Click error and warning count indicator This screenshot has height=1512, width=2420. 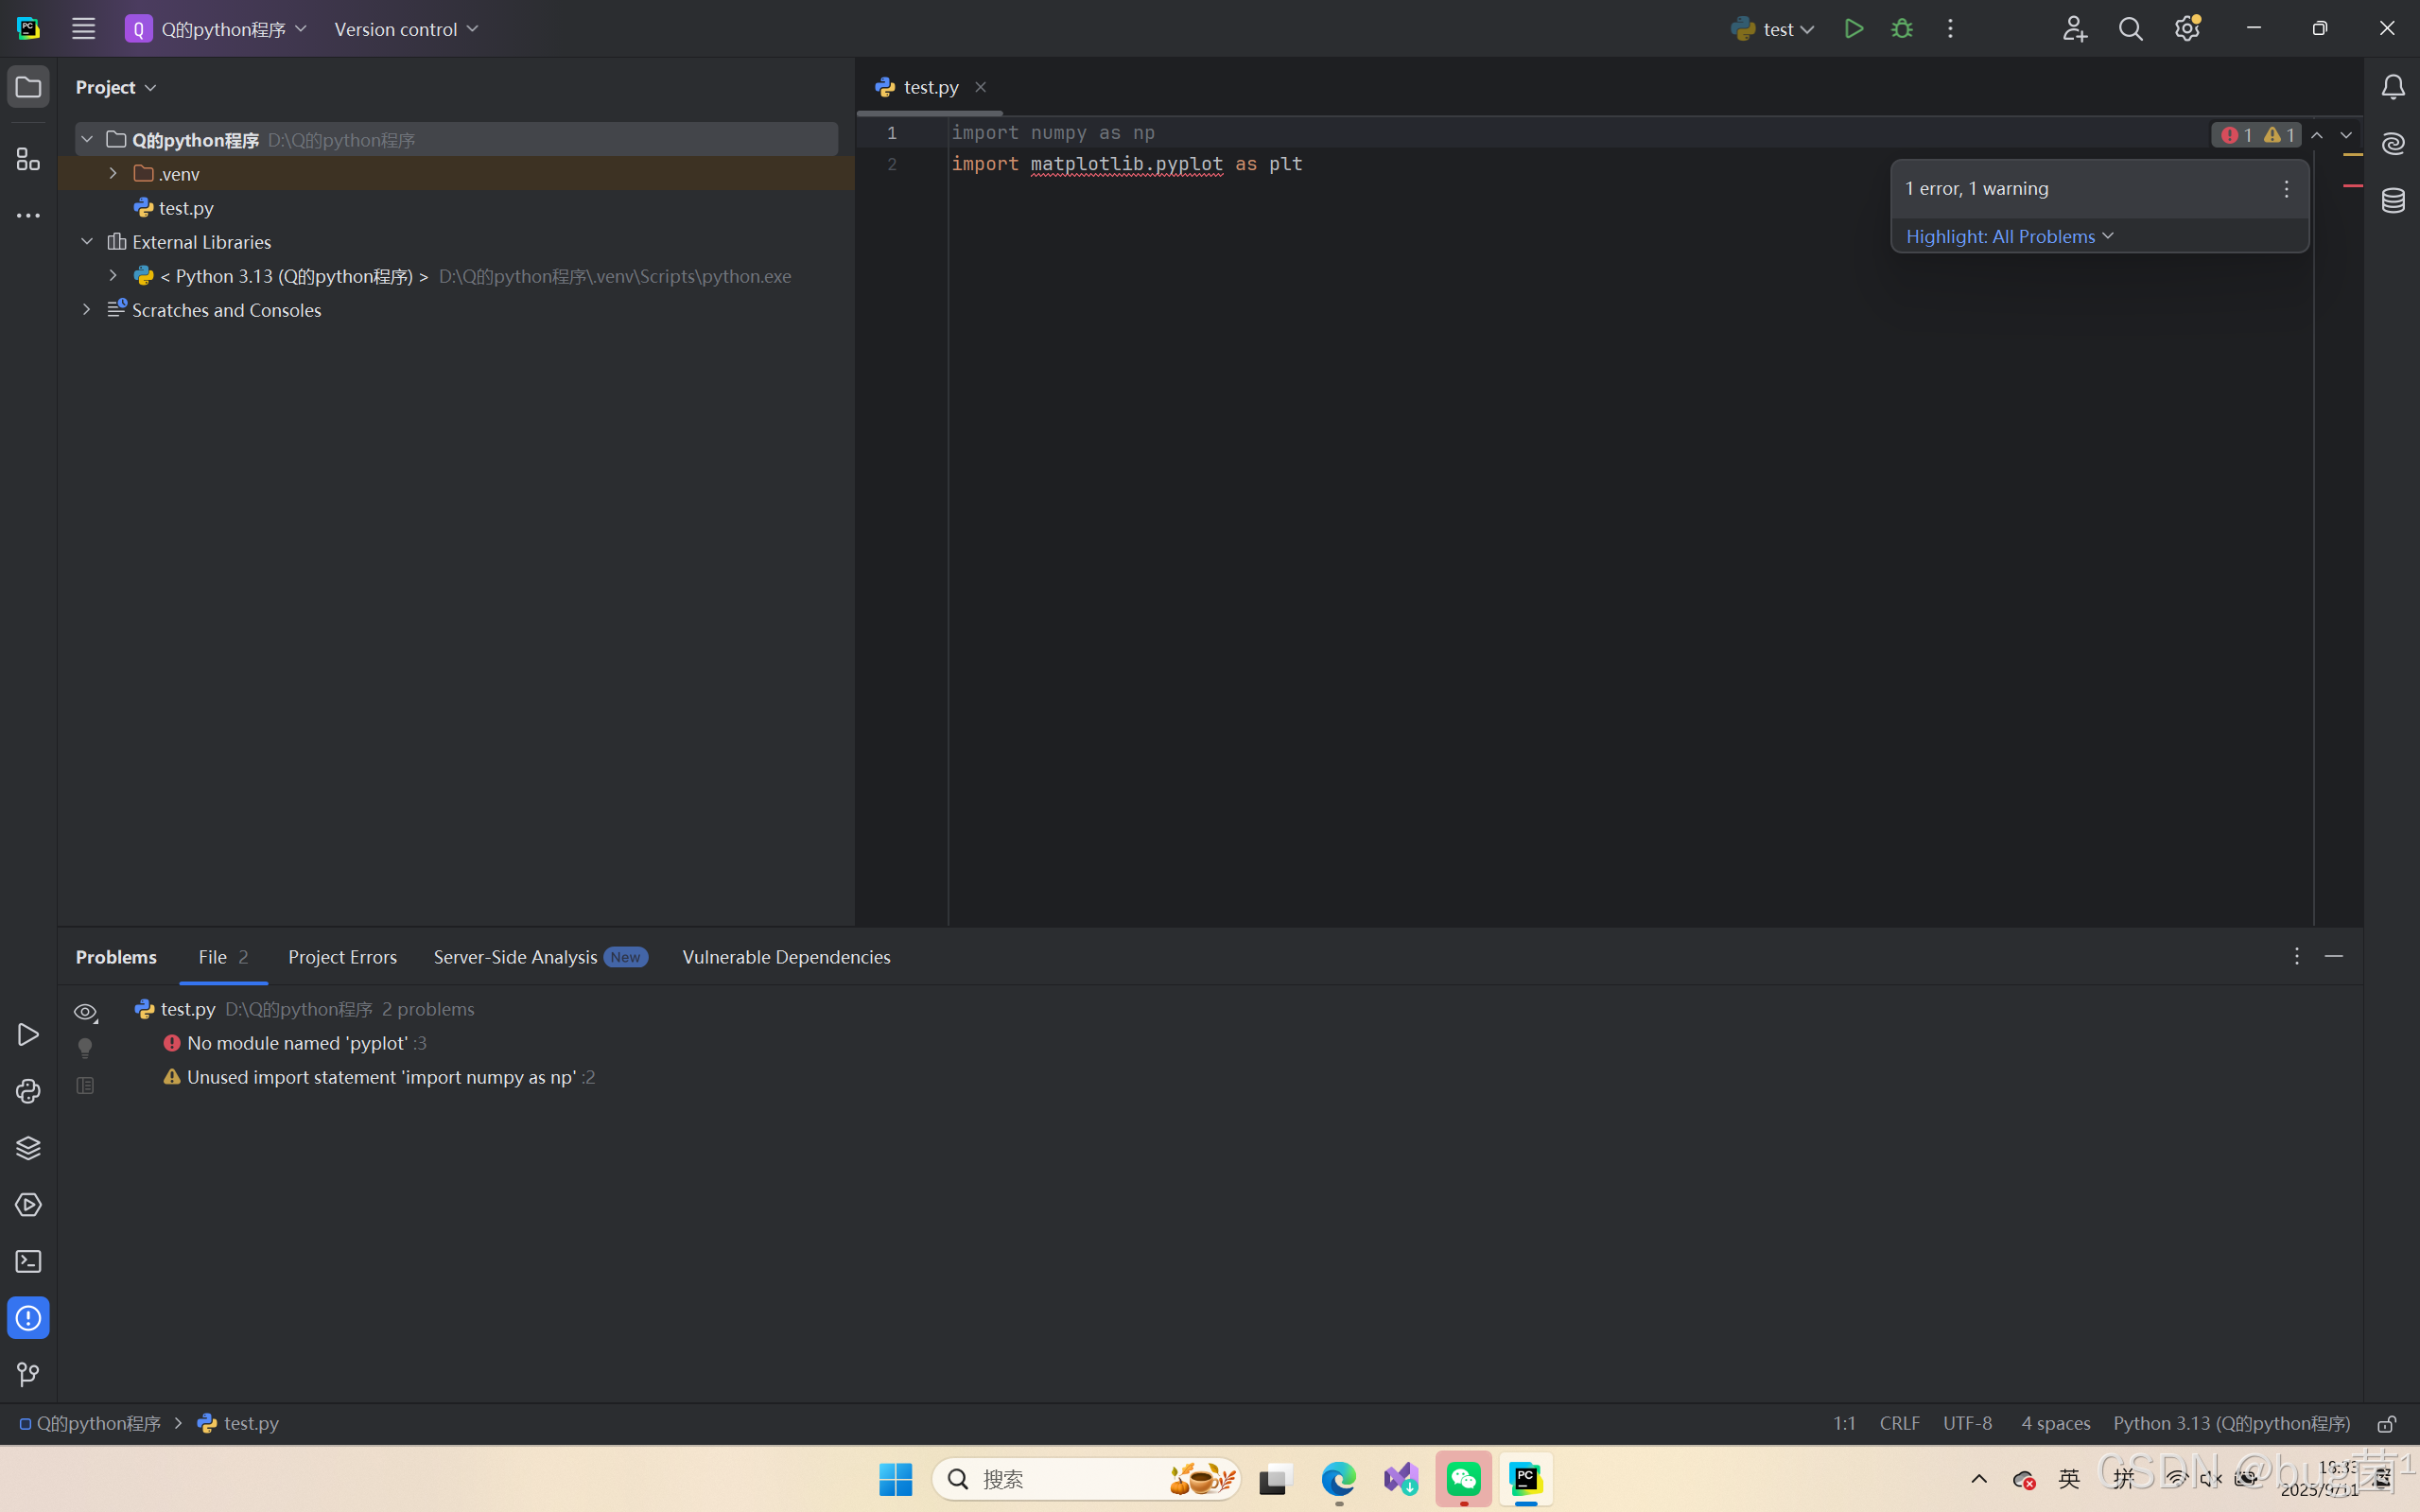tap(2256, 135)
